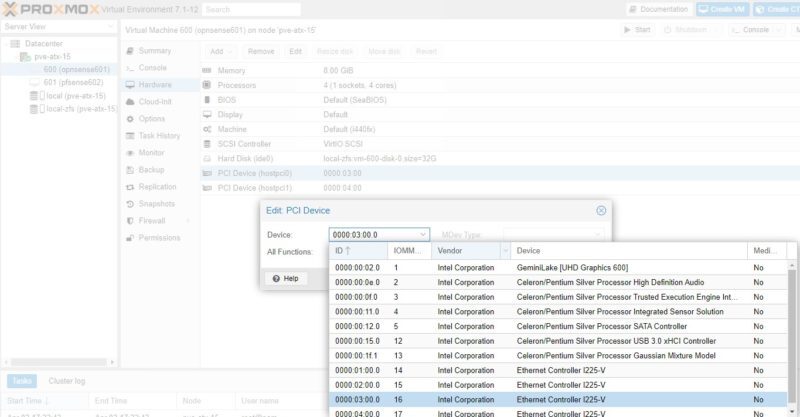Choose the SATA Controller device

(x=558, y=326)
